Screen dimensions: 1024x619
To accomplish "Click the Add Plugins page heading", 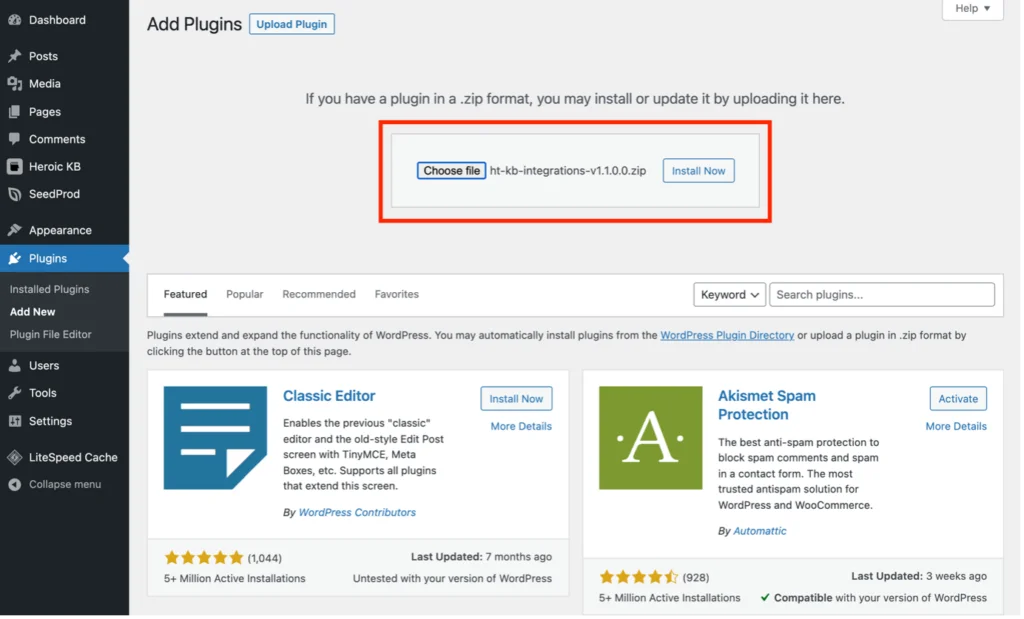I will coord(195,24).
